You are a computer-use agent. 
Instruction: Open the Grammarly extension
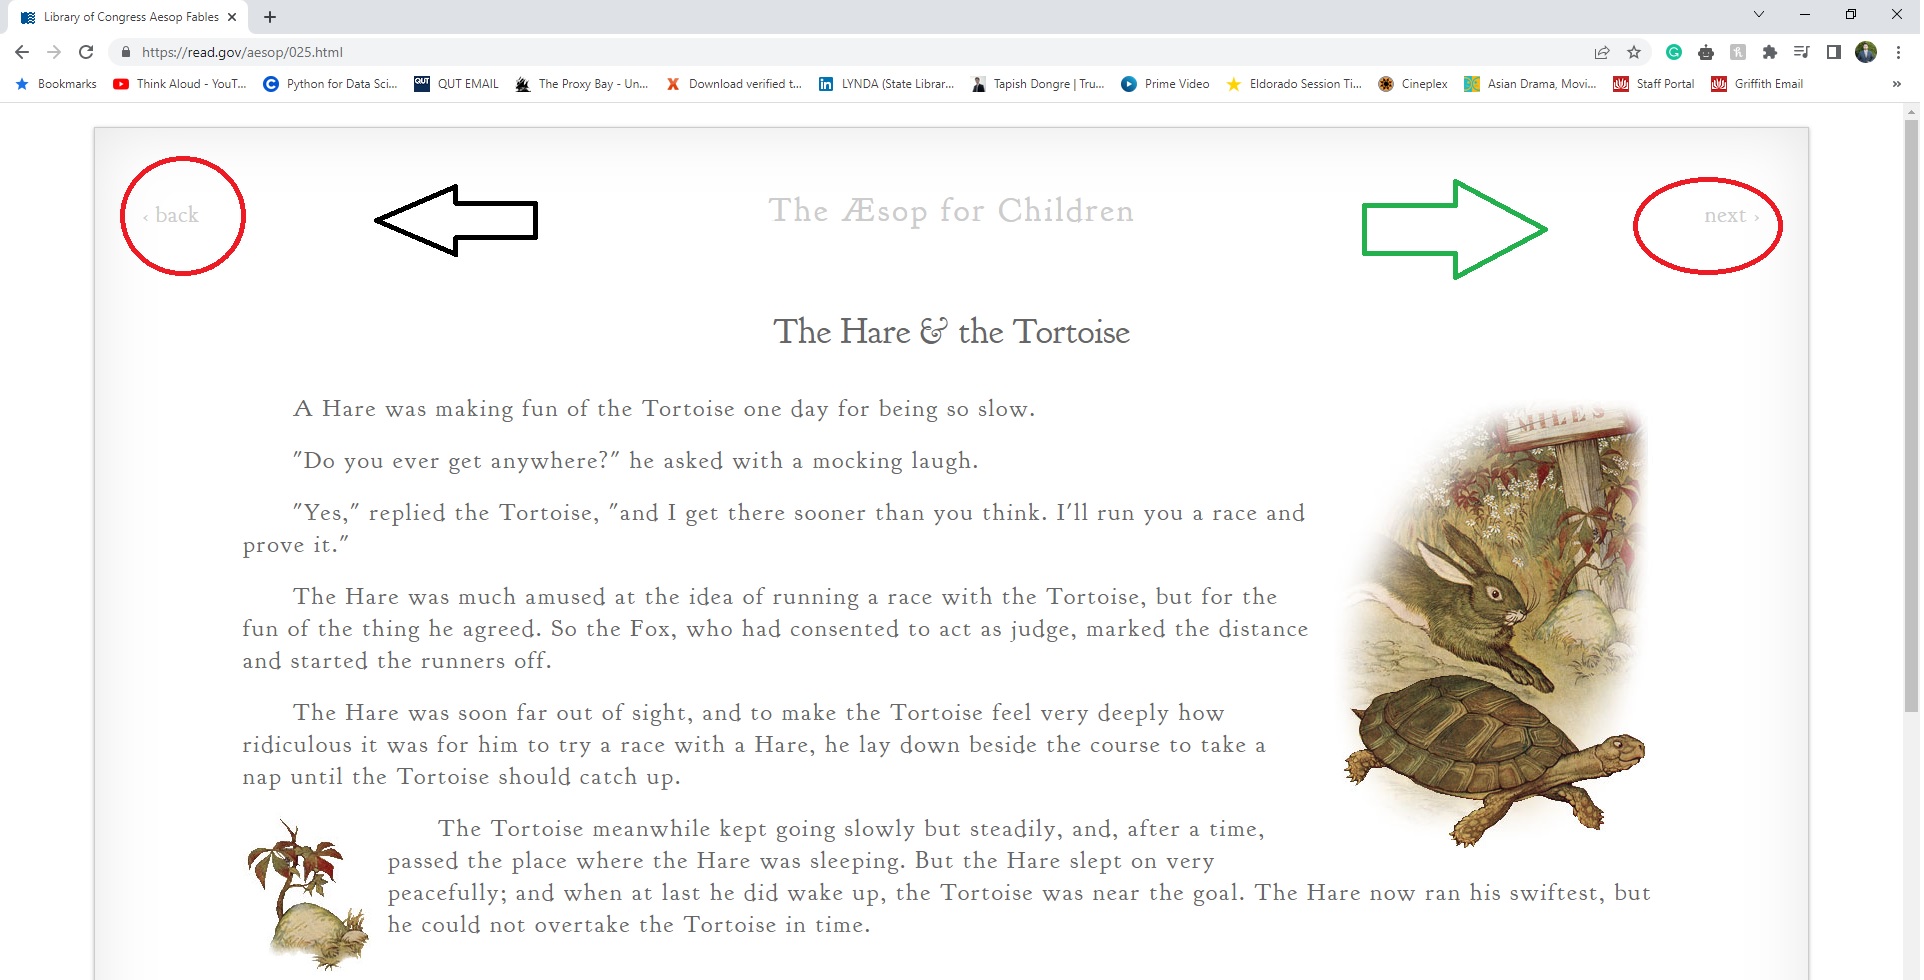click(1674, 52)
